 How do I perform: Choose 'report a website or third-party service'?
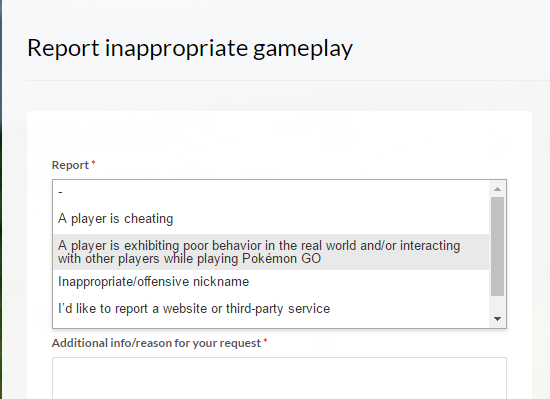coord(271,309)
